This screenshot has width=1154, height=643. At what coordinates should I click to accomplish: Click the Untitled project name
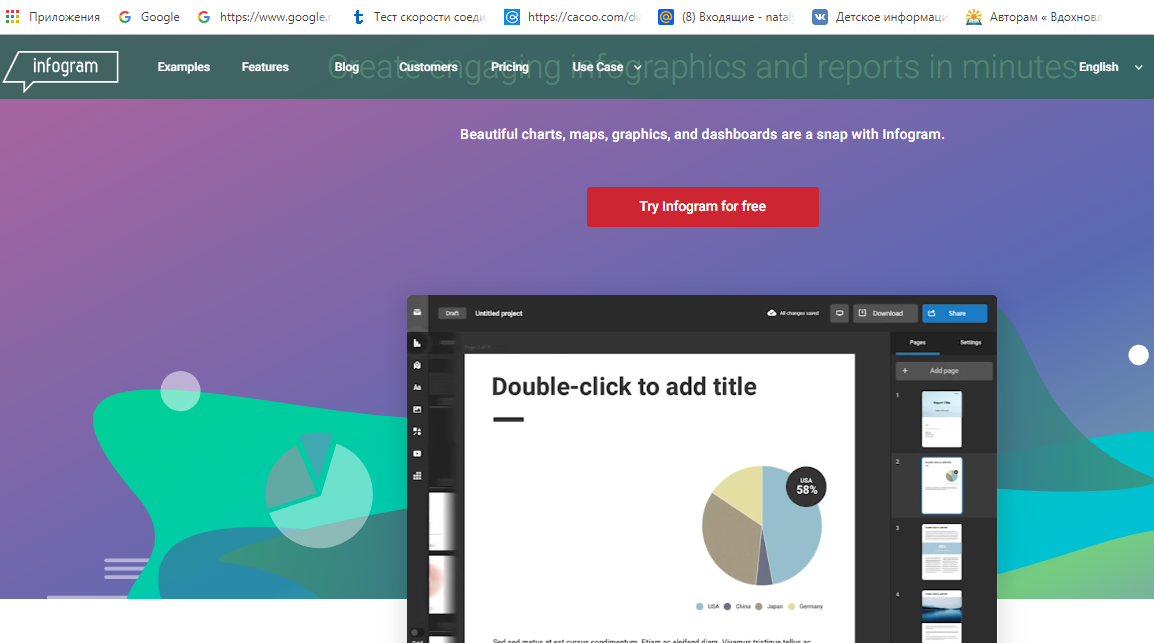(499, 313)
